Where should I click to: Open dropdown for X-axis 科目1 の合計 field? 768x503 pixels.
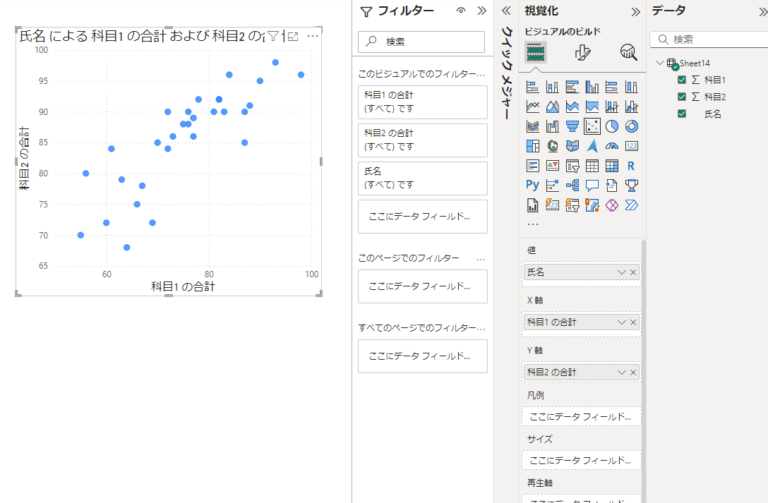pos(622,322)
